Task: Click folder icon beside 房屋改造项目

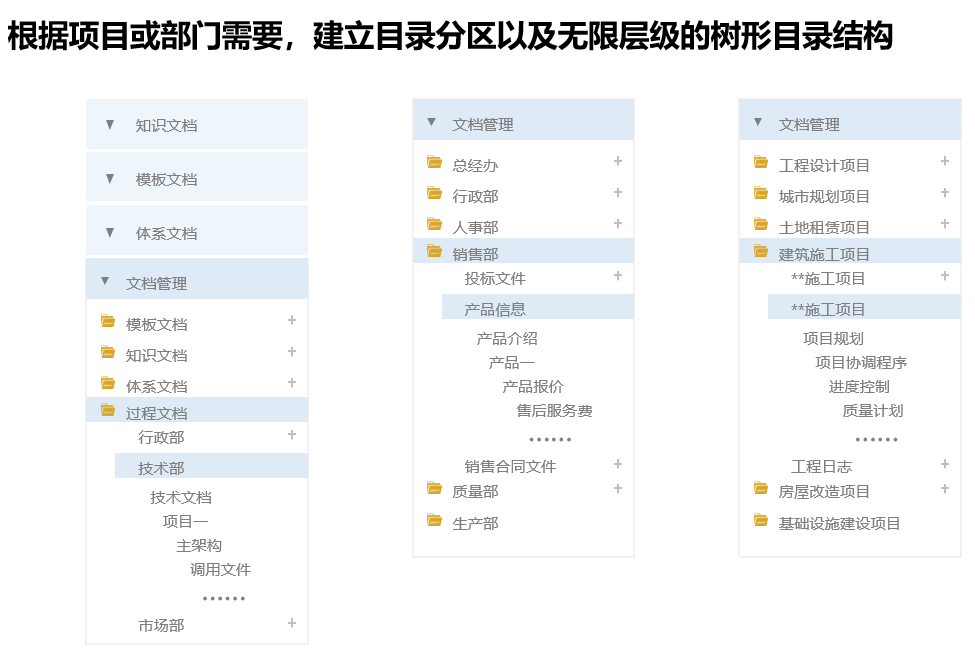Action: click(x=760, y=488)
